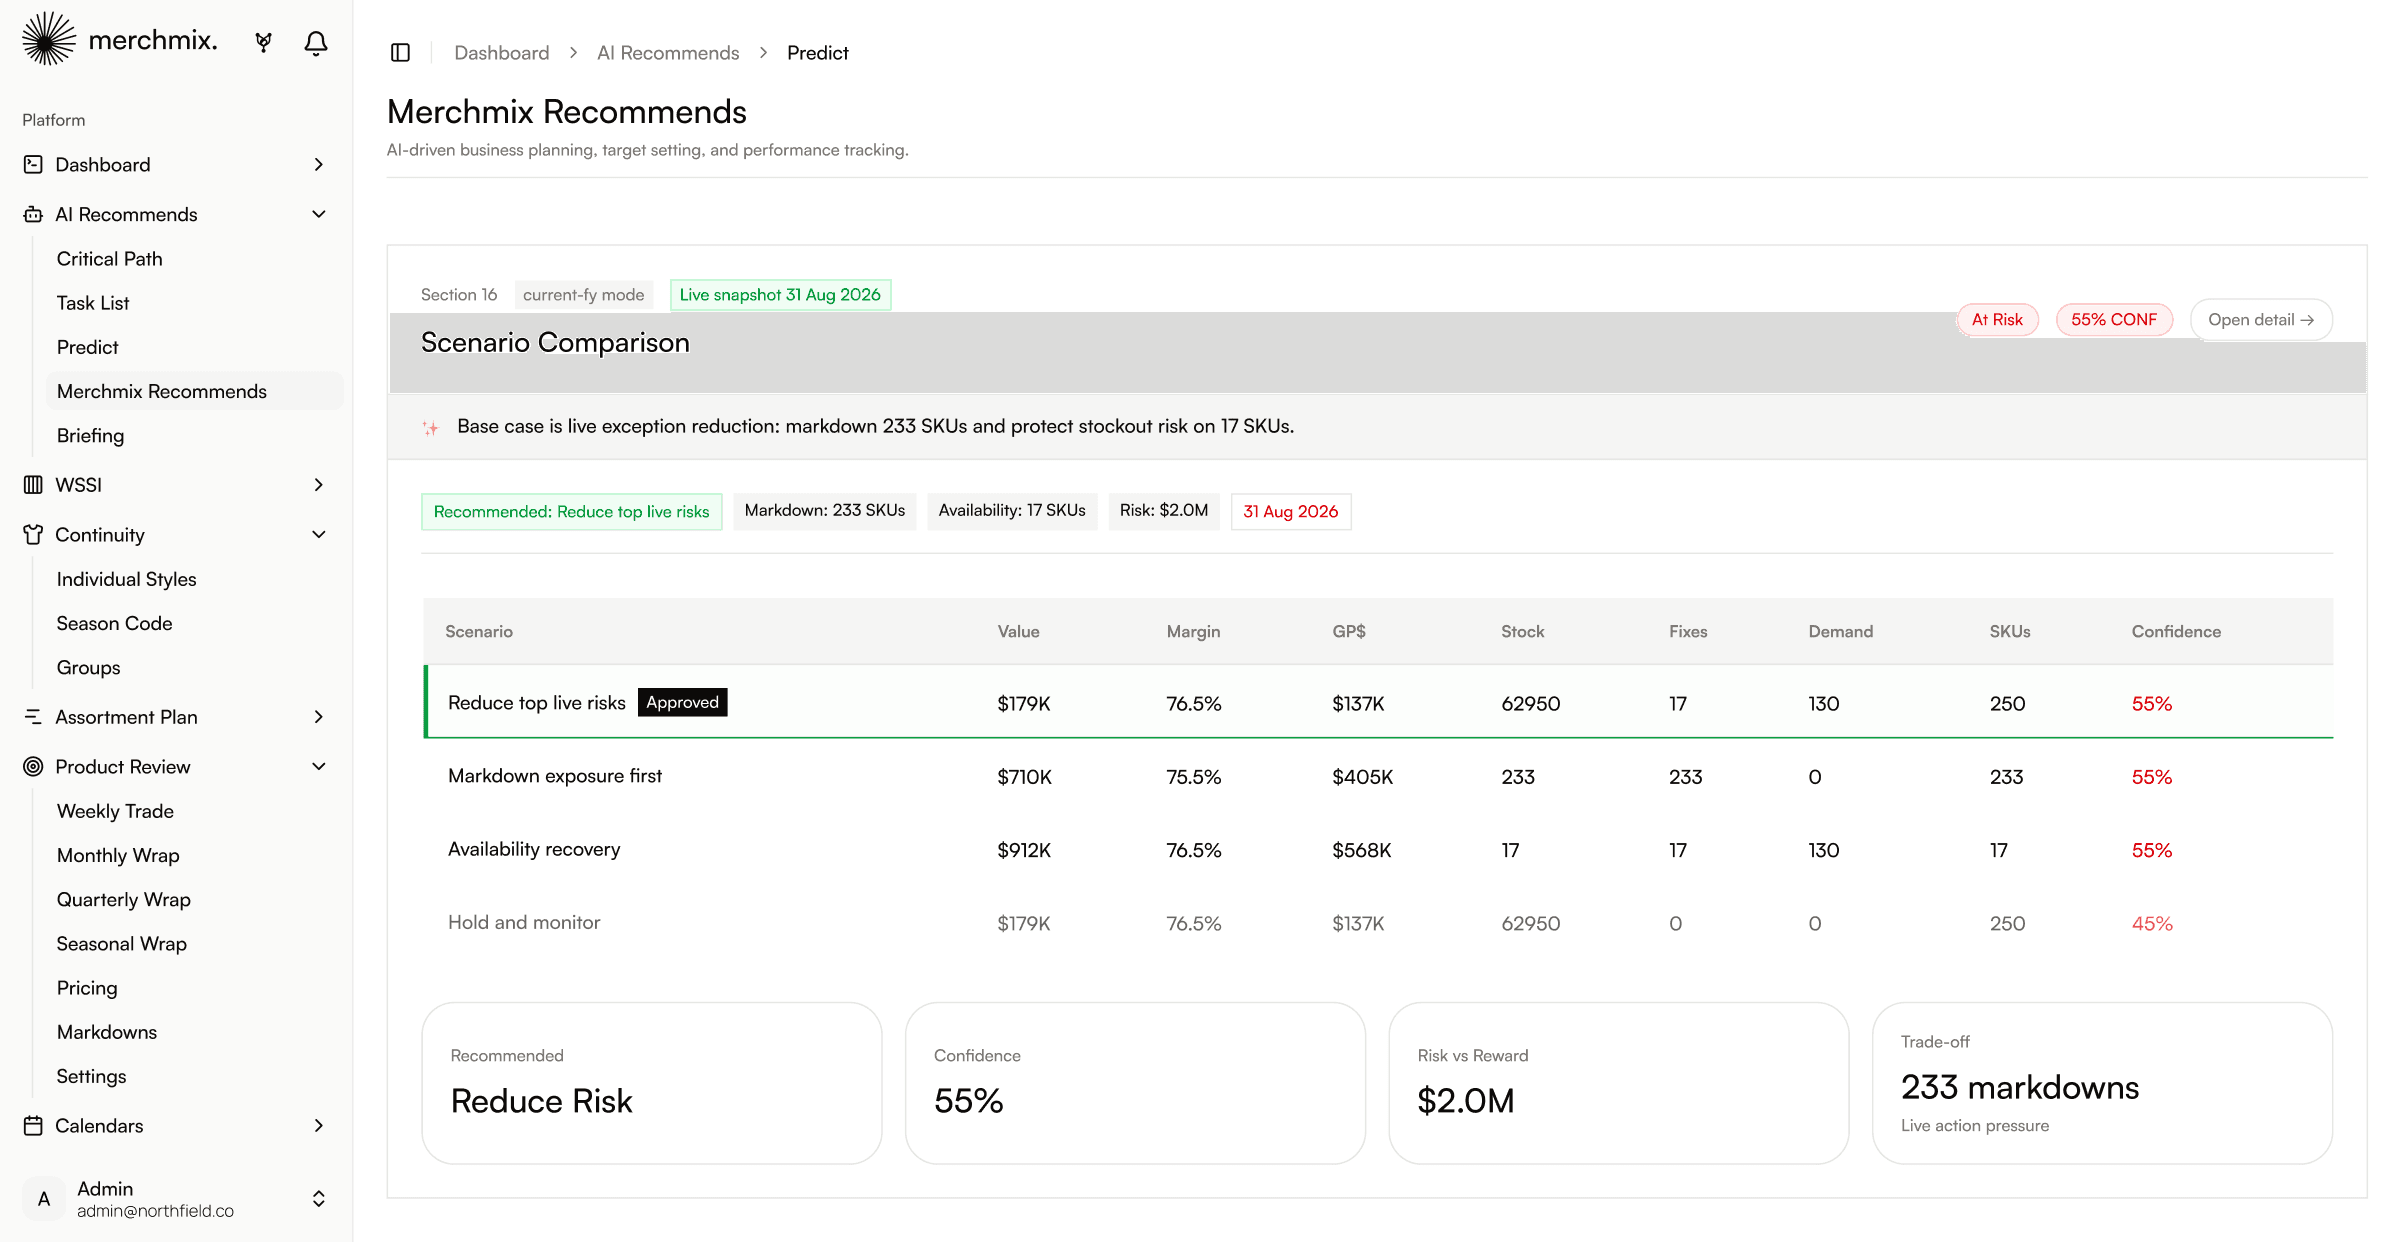Image resolution: width=2402 pixels, height=1243 pixels.
Task: Click the Risk: $2.0M chip
Action: pos(1164,511)
